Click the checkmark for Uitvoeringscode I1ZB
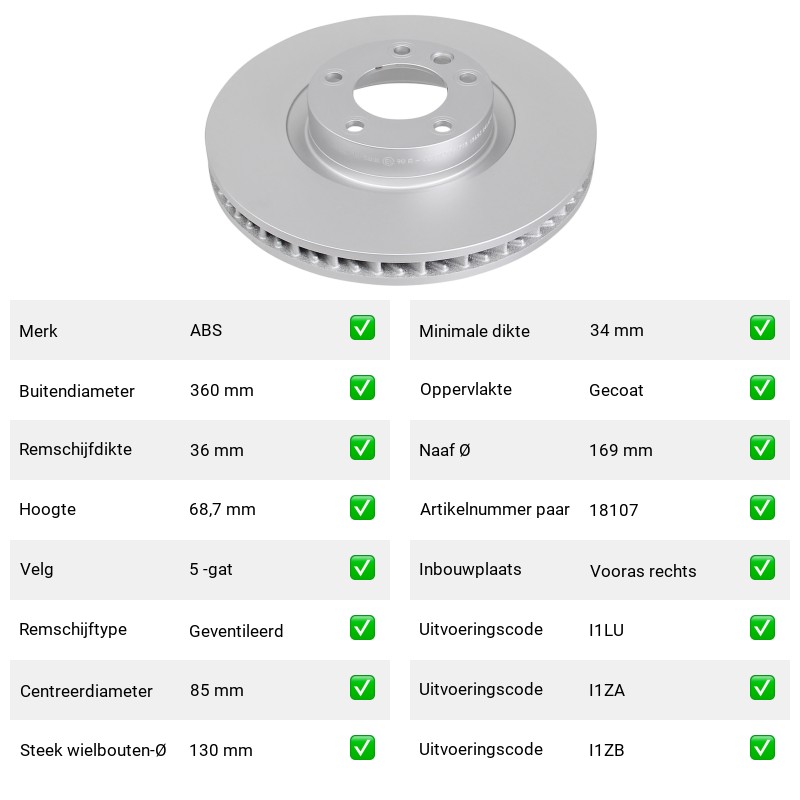 pyautogui.click(x=762, y=747)
